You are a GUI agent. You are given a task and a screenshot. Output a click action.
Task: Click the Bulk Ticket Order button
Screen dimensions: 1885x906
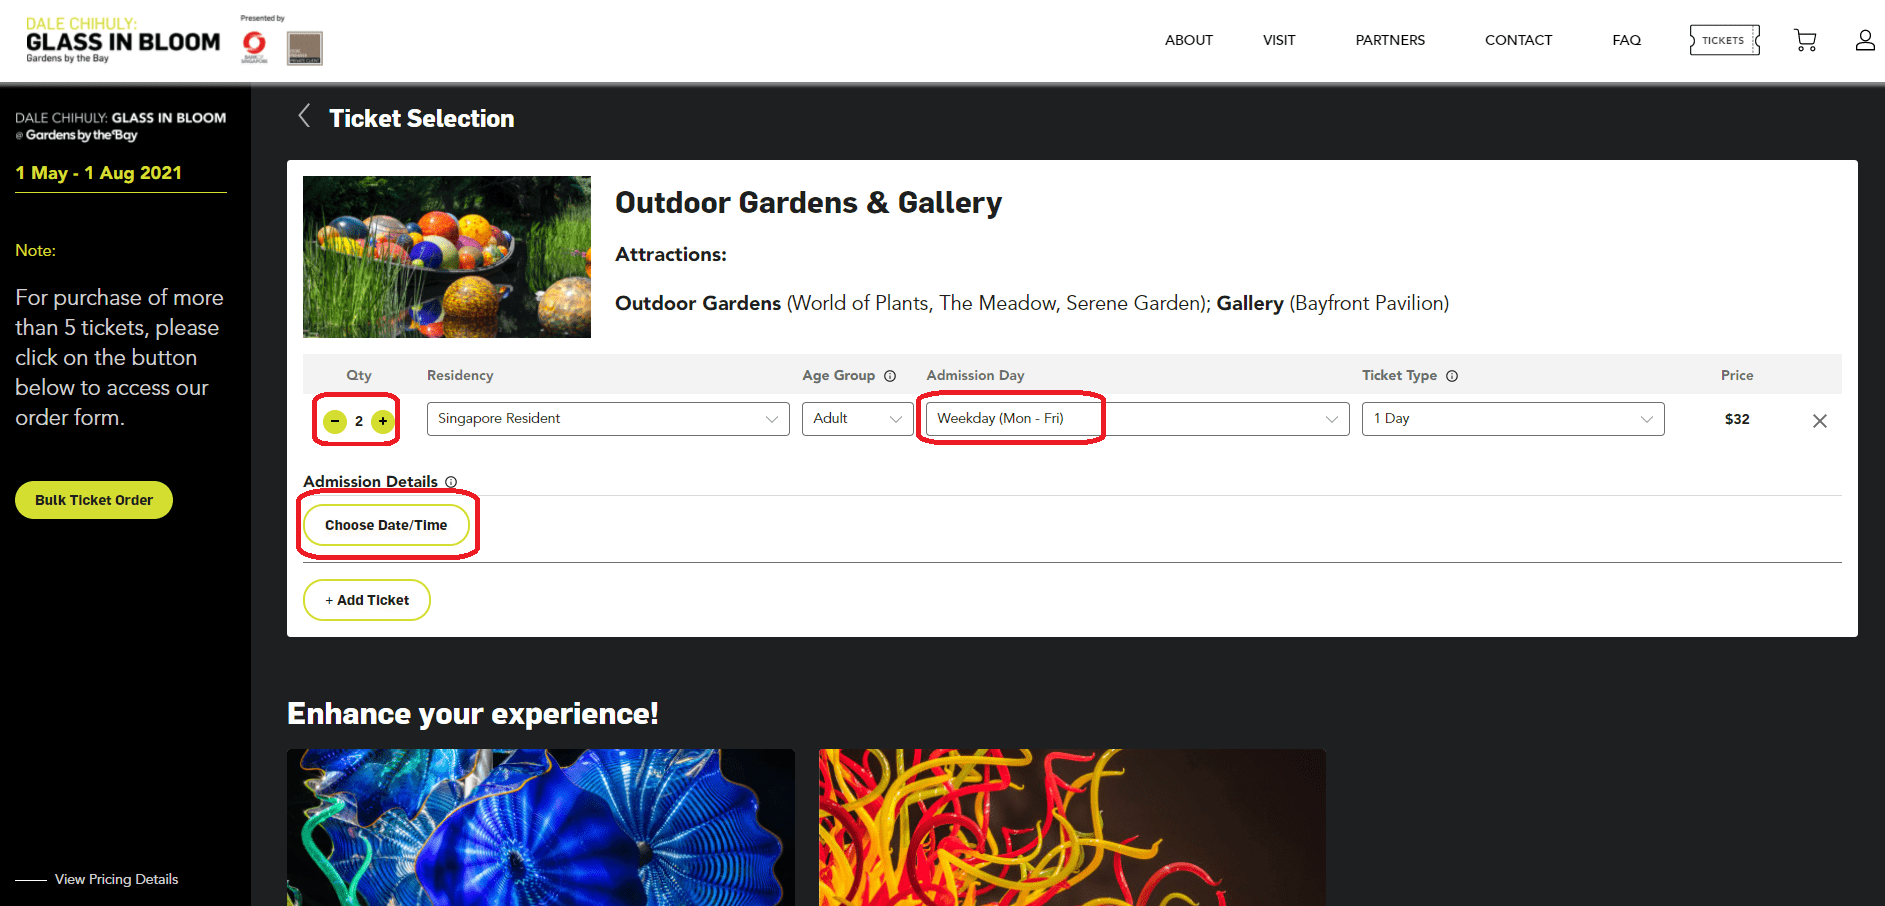coord(94,500)
